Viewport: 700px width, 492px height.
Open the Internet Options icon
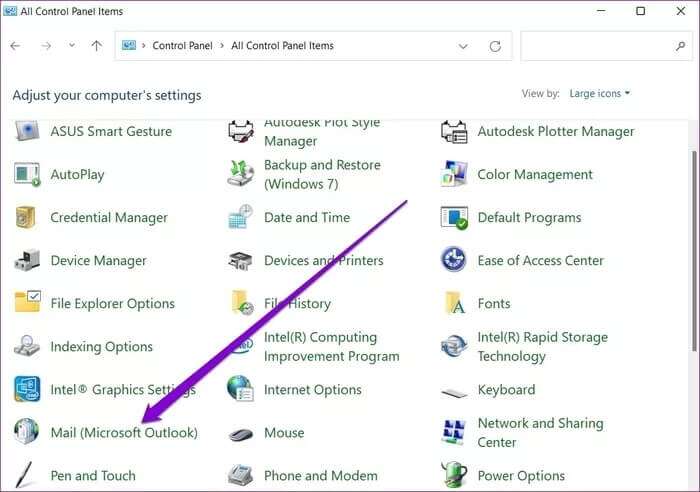tap(240, 389)
